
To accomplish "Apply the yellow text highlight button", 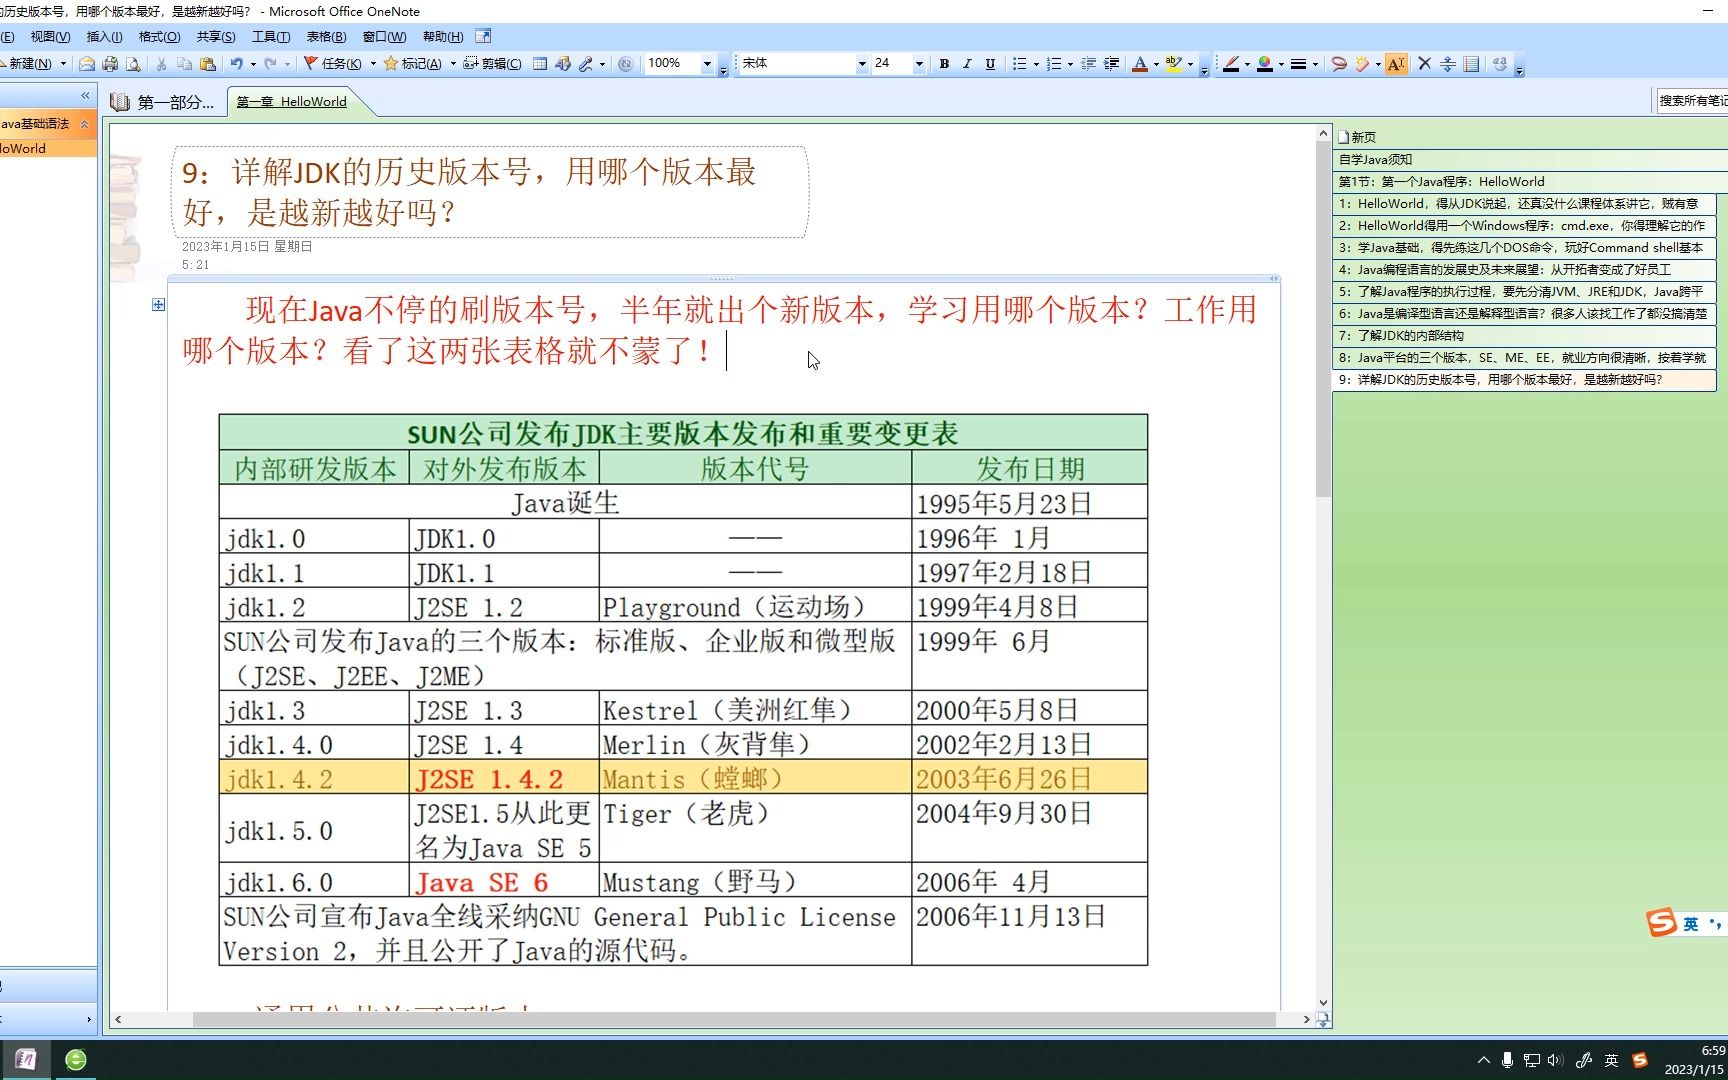I will (1173, 64).
